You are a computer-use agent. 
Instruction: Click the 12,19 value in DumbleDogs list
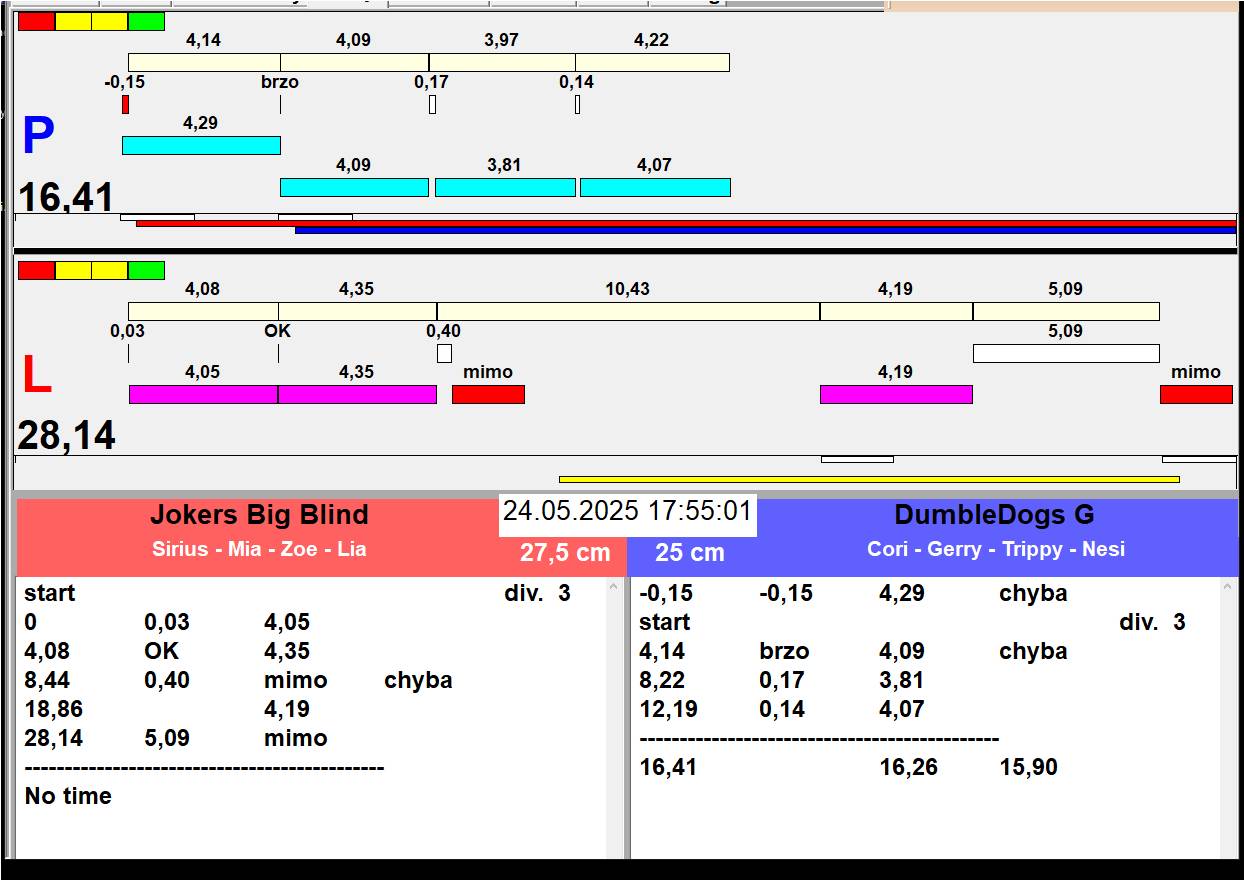(668, 709)
